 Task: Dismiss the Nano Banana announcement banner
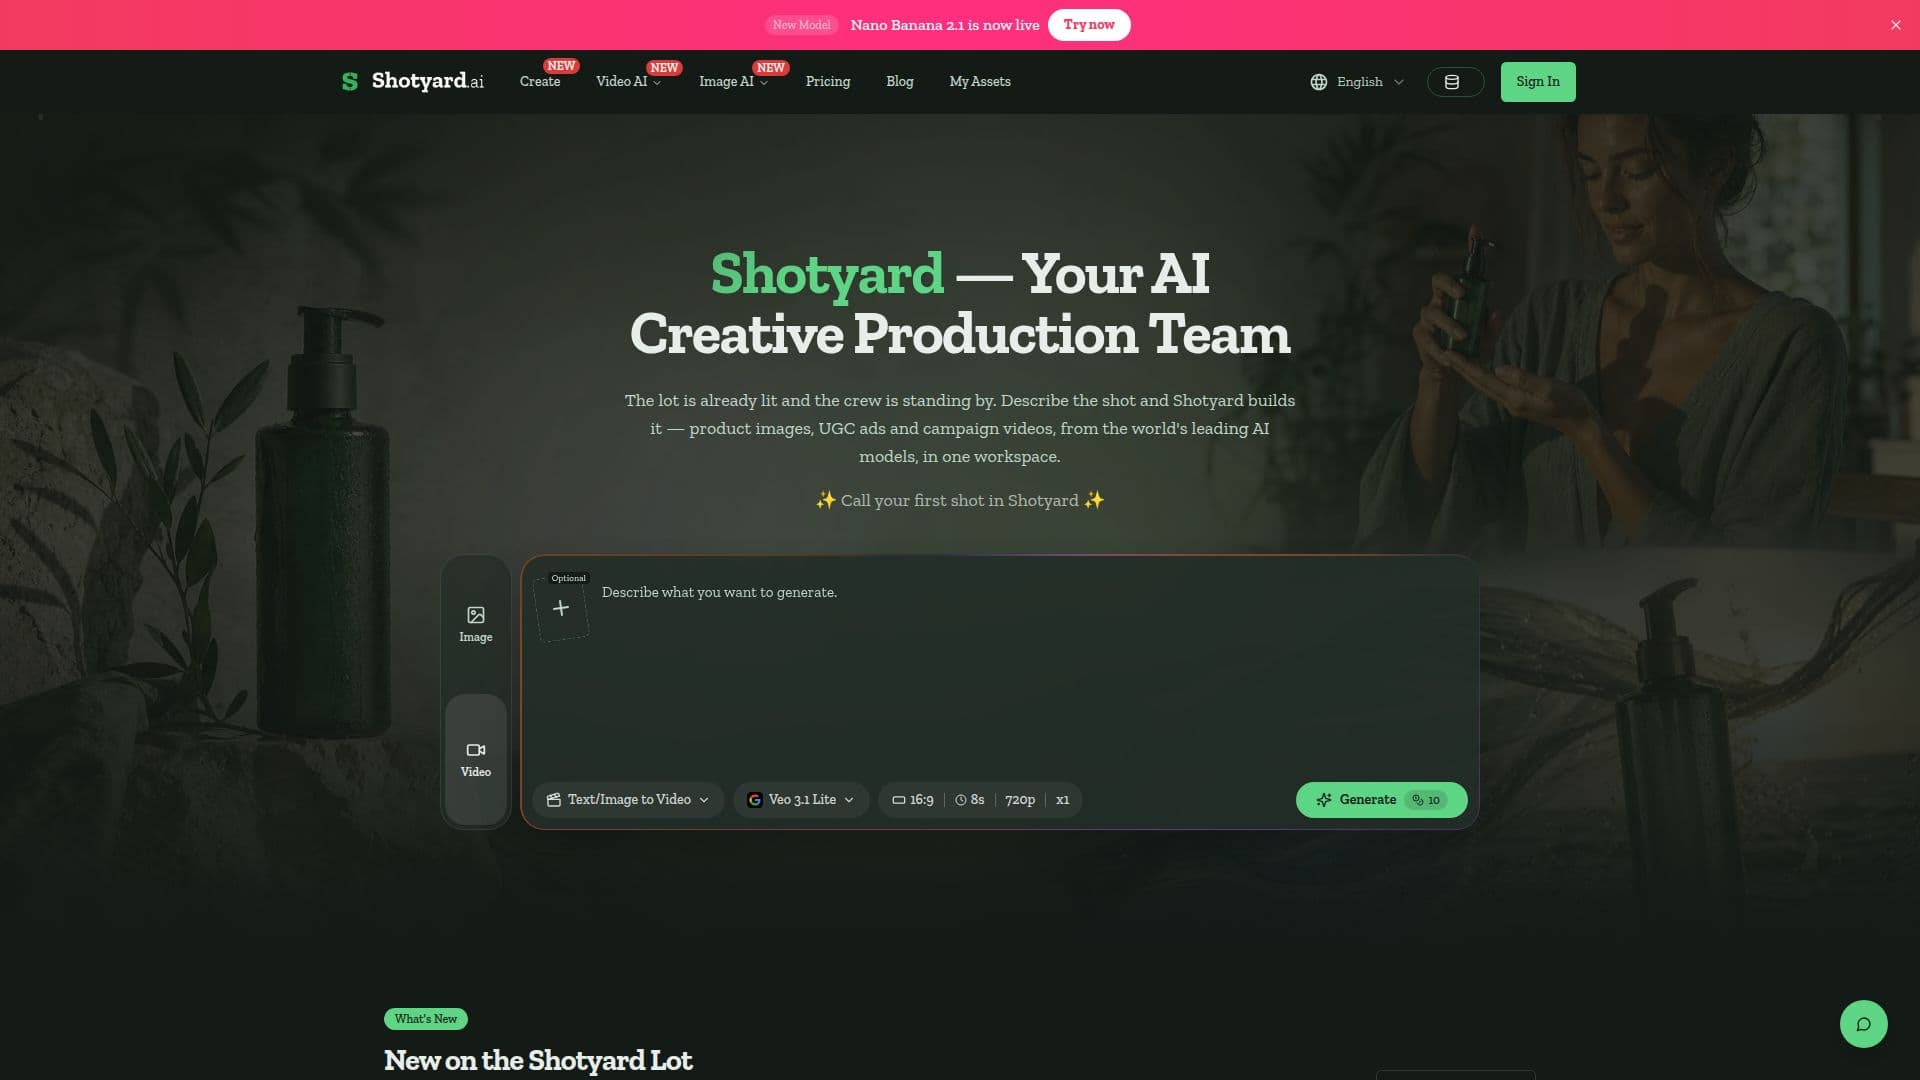[1895, 25]
